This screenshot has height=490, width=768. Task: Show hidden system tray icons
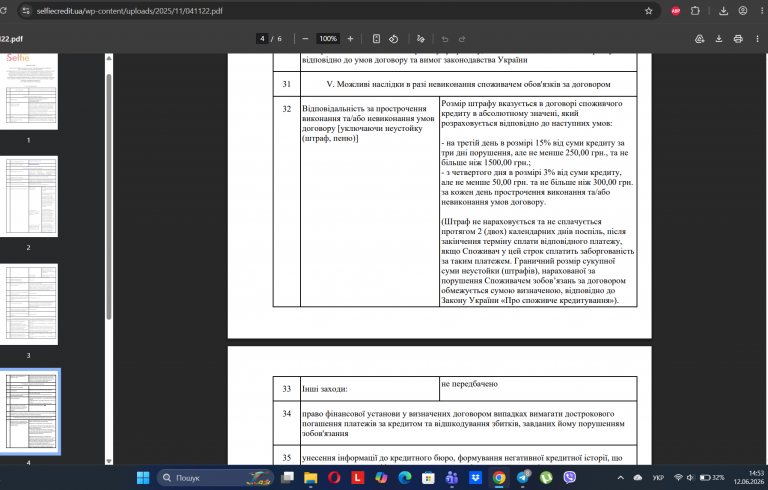[x=621, y=477]
